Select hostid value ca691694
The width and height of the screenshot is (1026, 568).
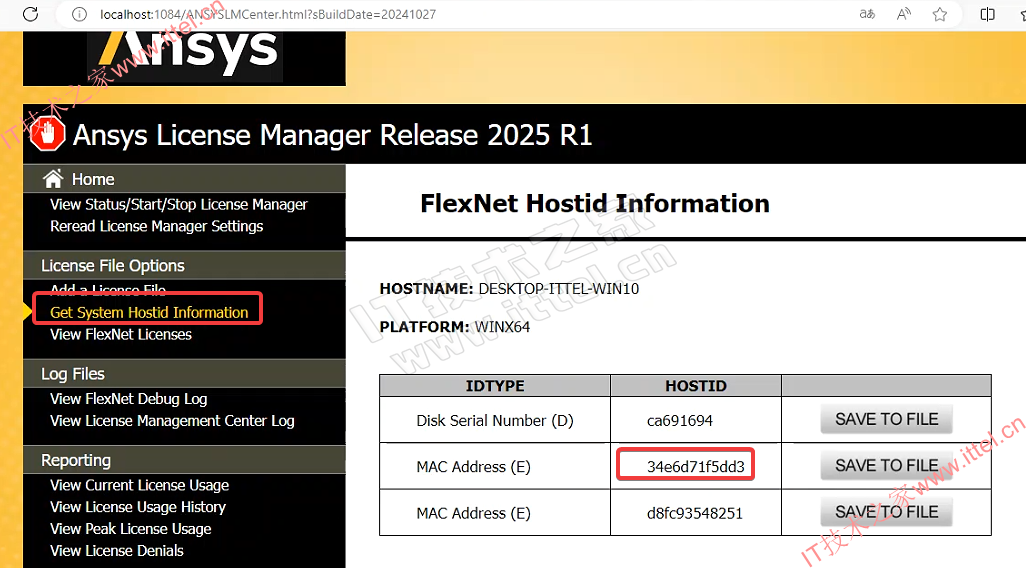click(x=680, y=421)
